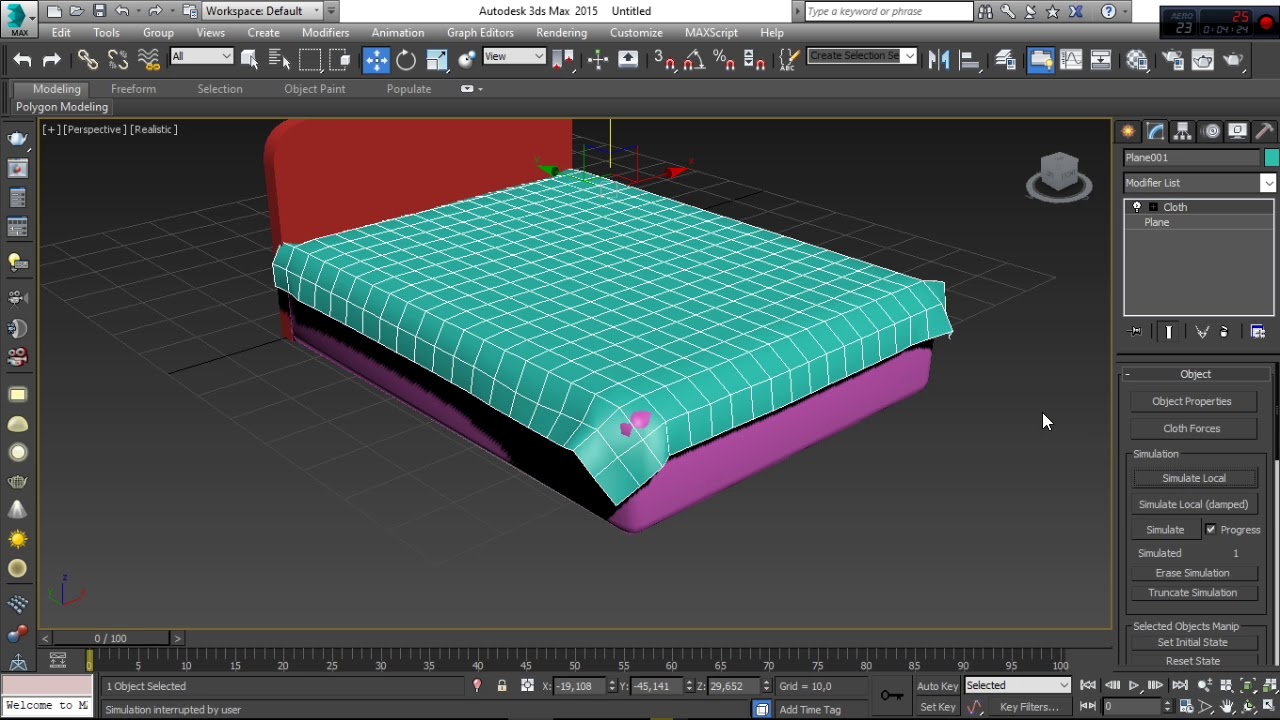Open the Create Selection Set dropdown

pyautogui.click(x=862, y=56)
